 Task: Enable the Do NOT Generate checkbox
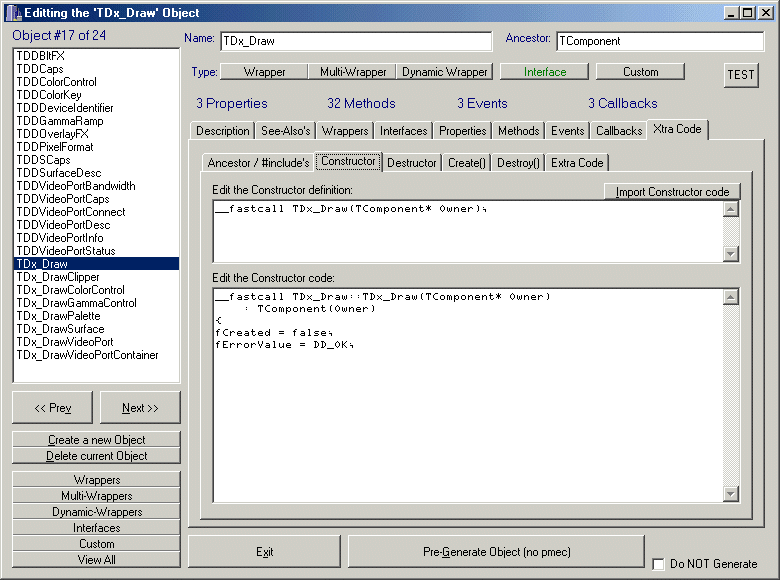pos(658,564)
